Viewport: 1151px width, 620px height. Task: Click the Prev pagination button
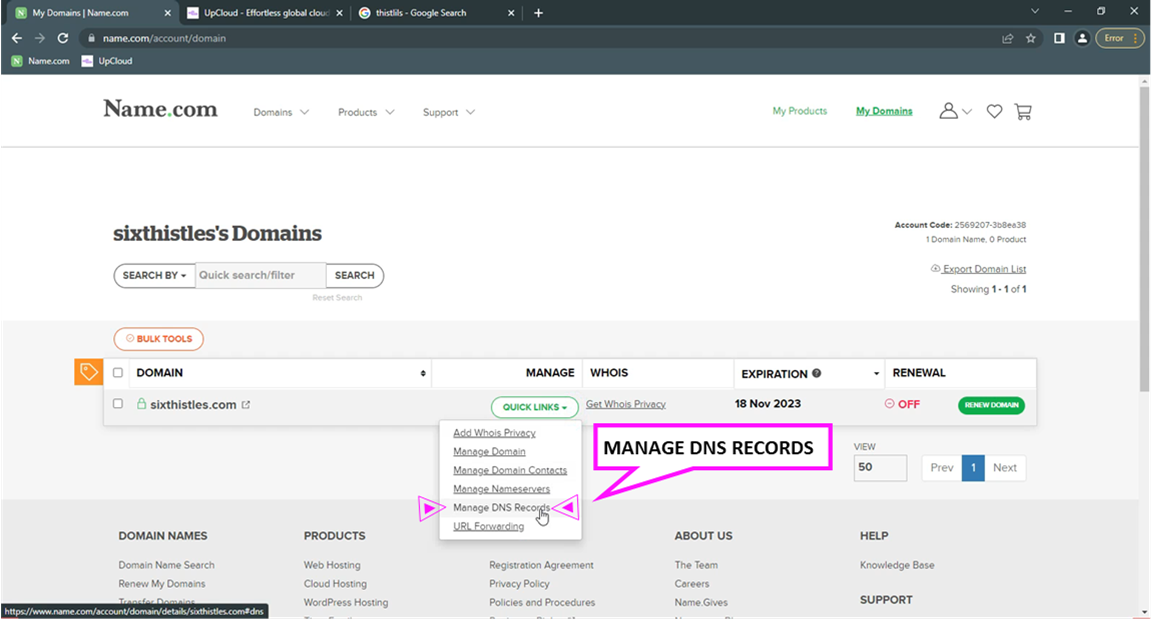coord(942,467)
